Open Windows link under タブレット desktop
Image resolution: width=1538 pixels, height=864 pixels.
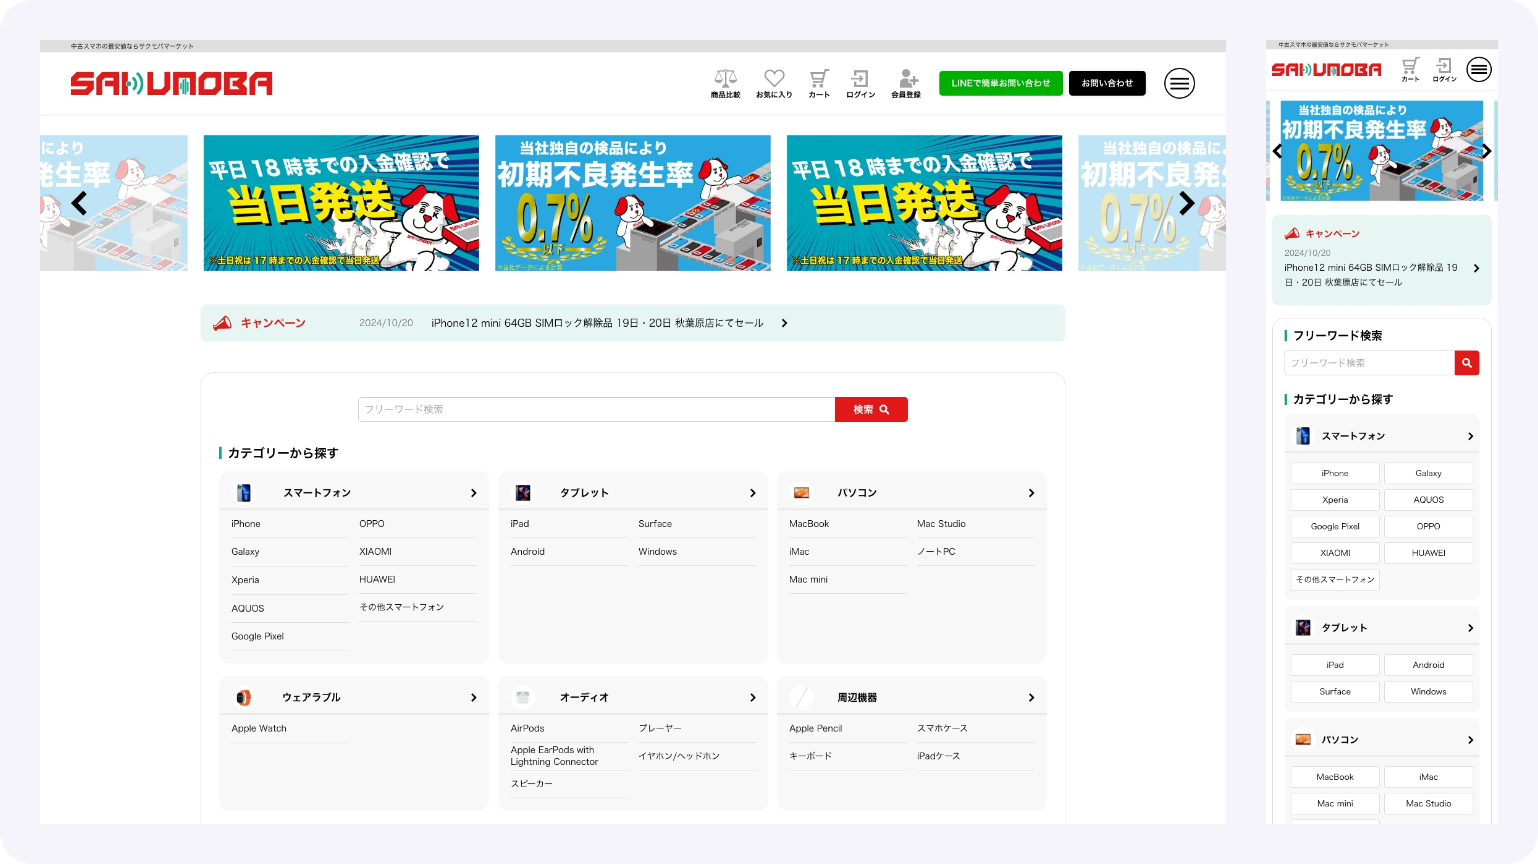pyautogui.click(x=657, y=552)
